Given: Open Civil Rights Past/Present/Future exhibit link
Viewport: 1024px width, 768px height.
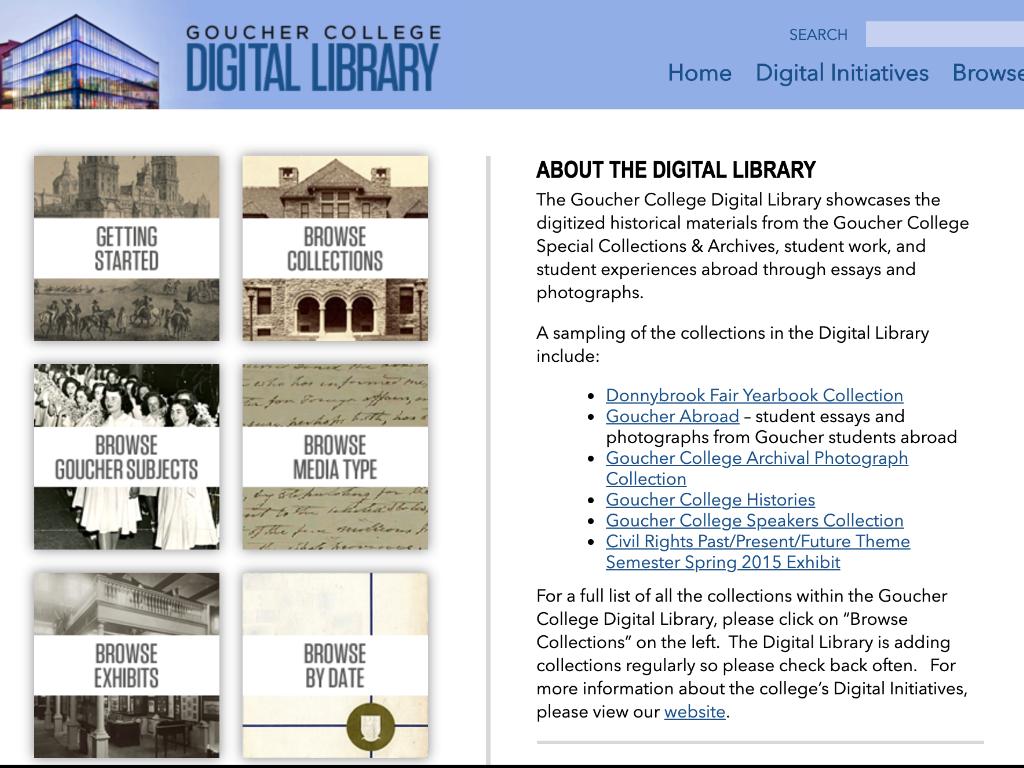Looking at the screenshot, I should point(757,542).
